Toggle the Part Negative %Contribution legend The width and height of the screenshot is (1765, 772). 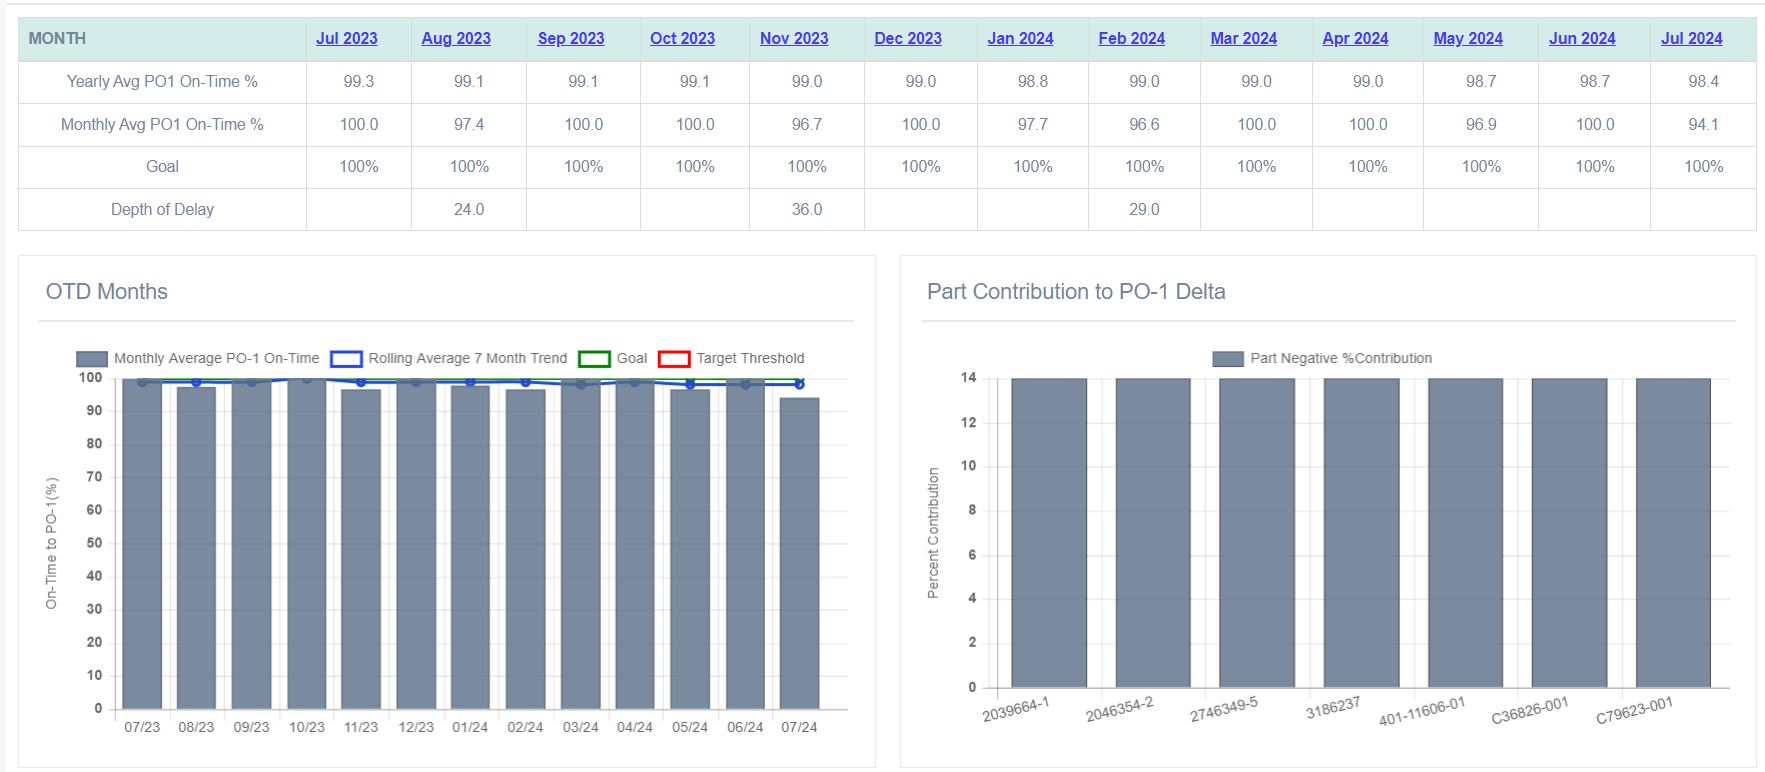[1341, 358]
